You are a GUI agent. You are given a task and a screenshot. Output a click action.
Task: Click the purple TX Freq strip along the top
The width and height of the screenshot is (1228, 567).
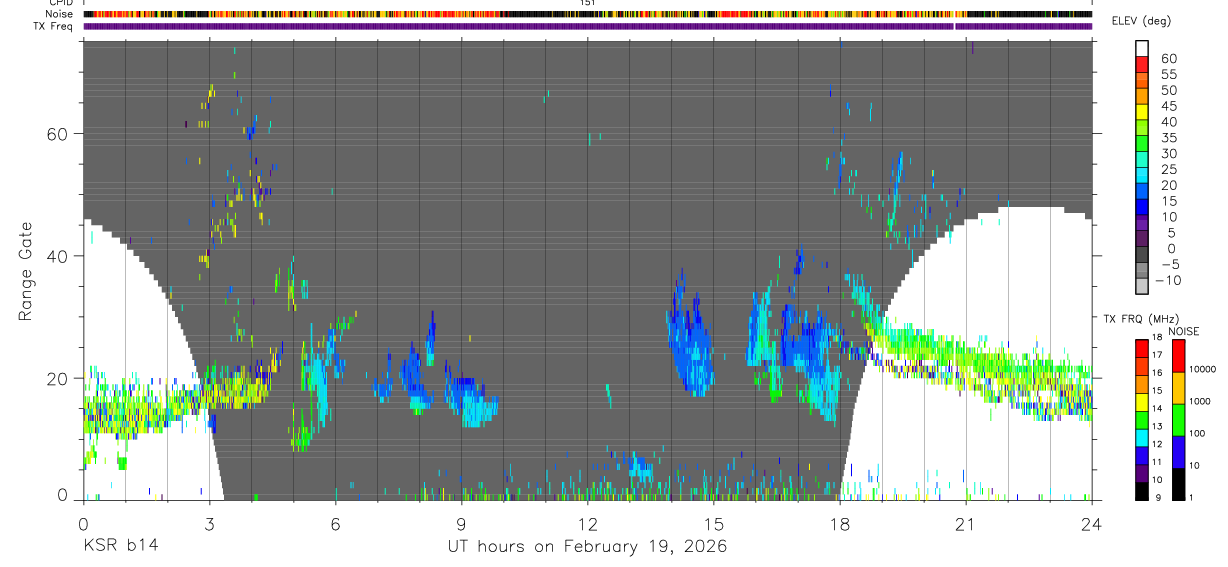[x=587, y=26]
